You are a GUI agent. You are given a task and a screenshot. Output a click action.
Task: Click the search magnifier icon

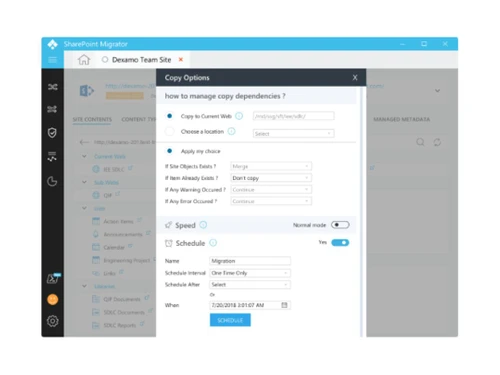[x=420, y=142]
